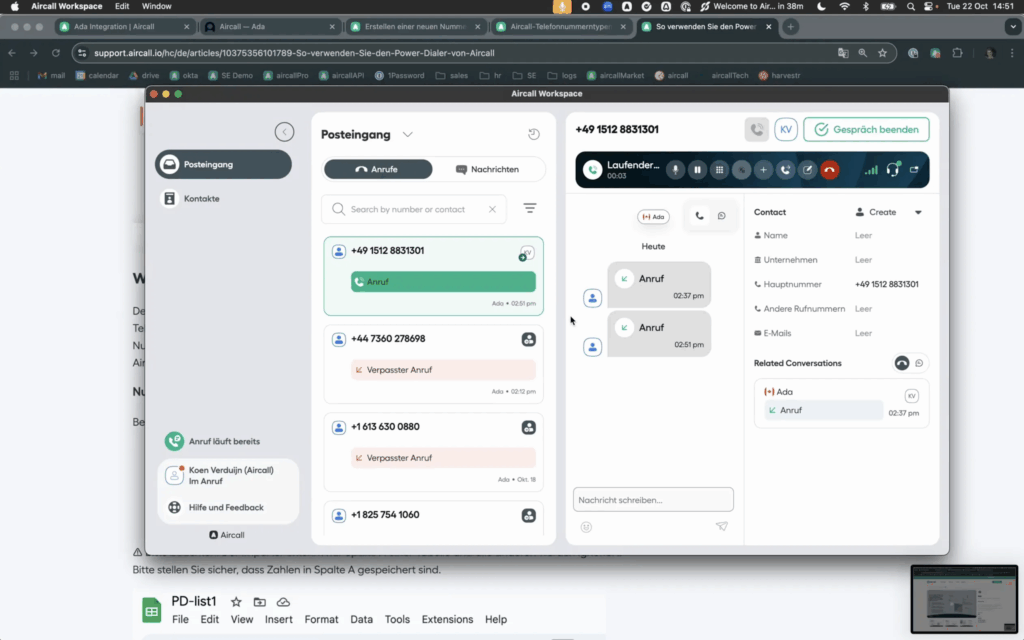Click the add participant plus icon
Image resolution: width=1024 pixels, height=640 pixels.
763,170
